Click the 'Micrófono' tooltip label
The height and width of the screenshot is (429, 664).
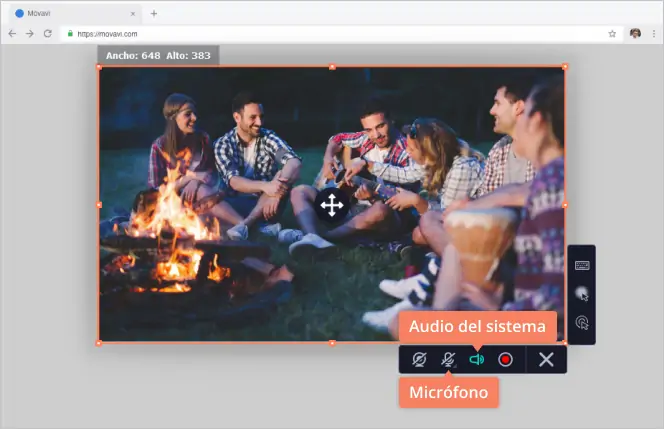(448, 393)
